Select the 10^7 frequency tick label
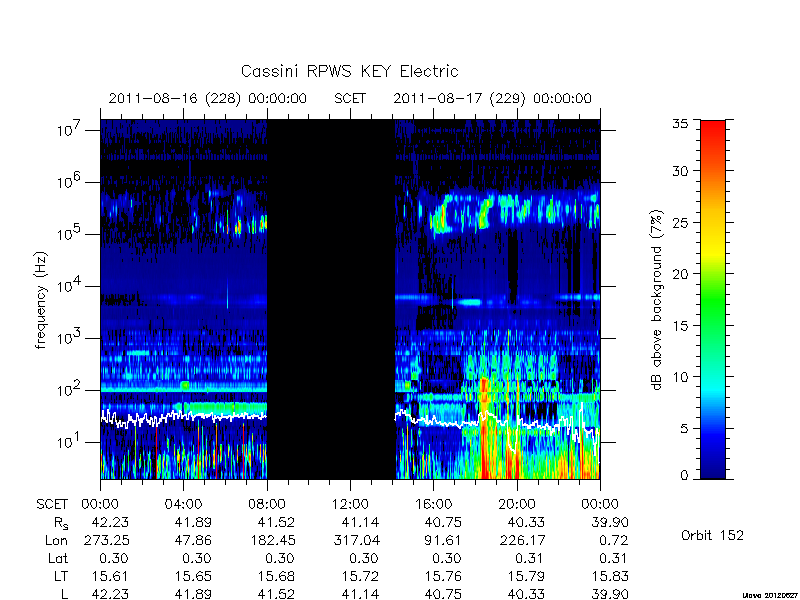800x600 pixels. tap(70, 129)
